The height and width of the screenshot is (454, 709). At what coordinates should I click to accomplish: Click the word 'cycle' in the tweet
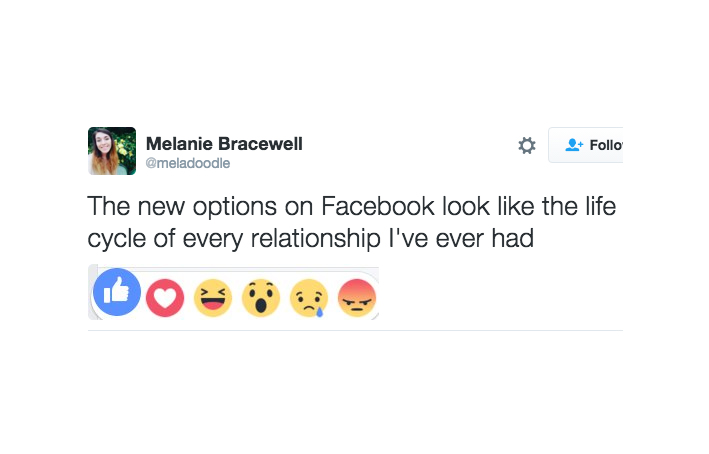click(x=117, y=240)
